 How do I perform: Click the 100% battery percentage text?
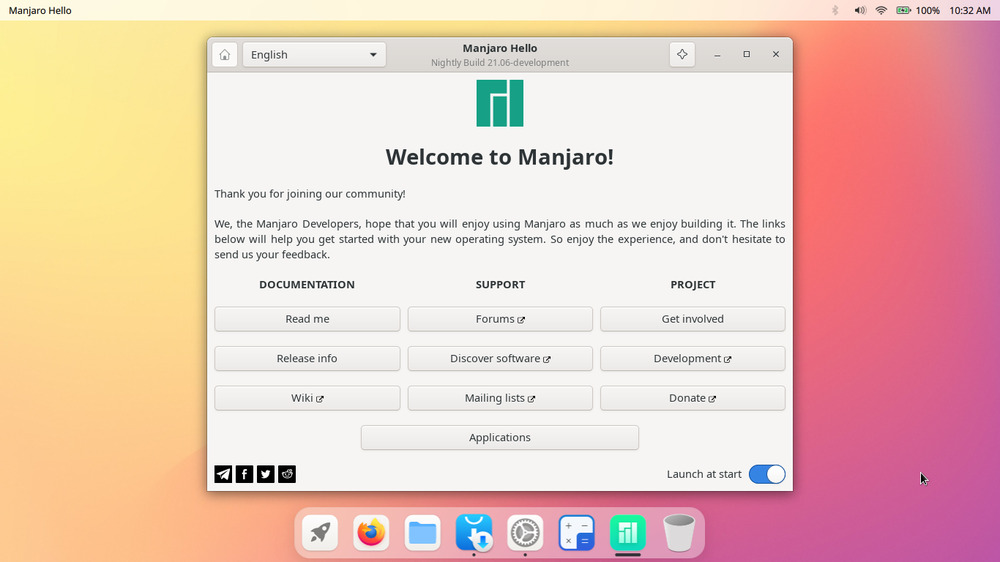(927, 10)
